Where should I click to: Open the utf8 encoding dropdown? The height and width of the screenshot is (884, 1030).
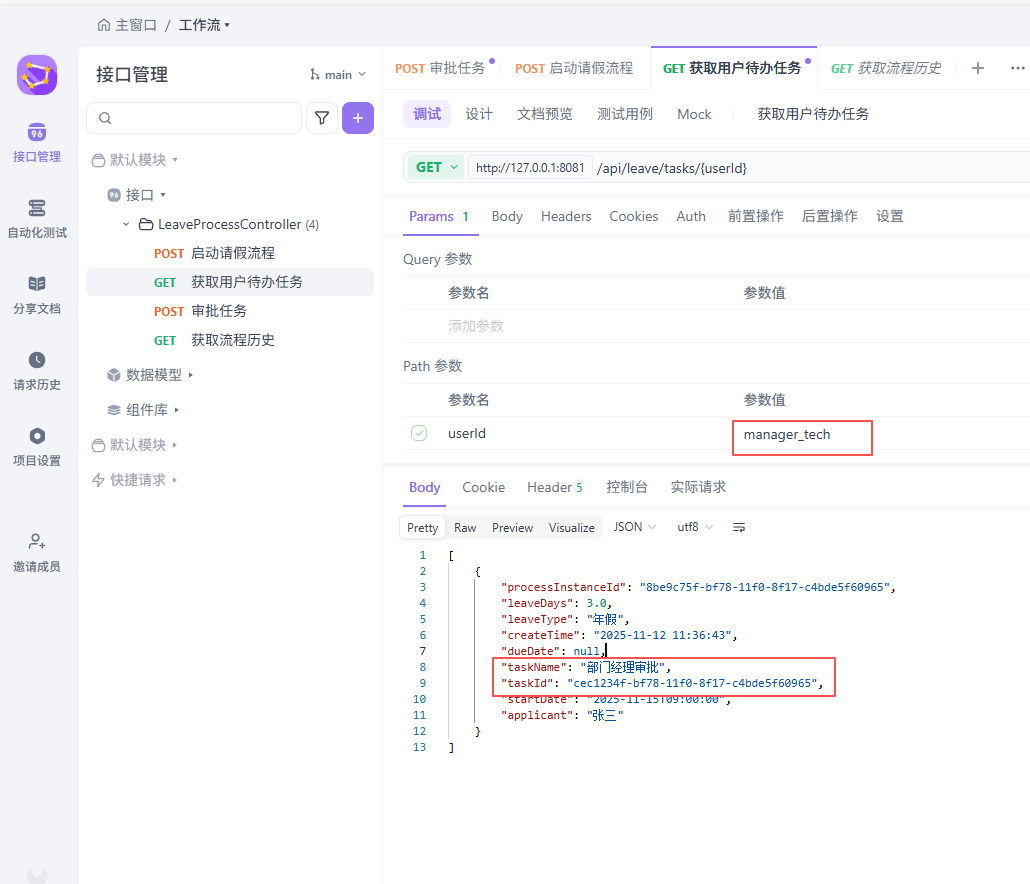coord(694,527)
